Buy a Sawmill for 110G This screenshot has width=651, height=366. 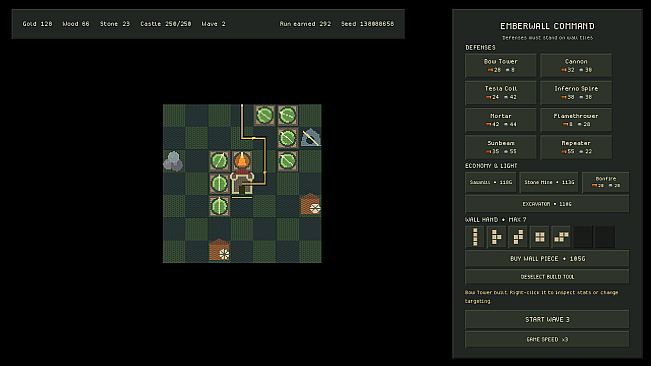[x=490, y=182]
